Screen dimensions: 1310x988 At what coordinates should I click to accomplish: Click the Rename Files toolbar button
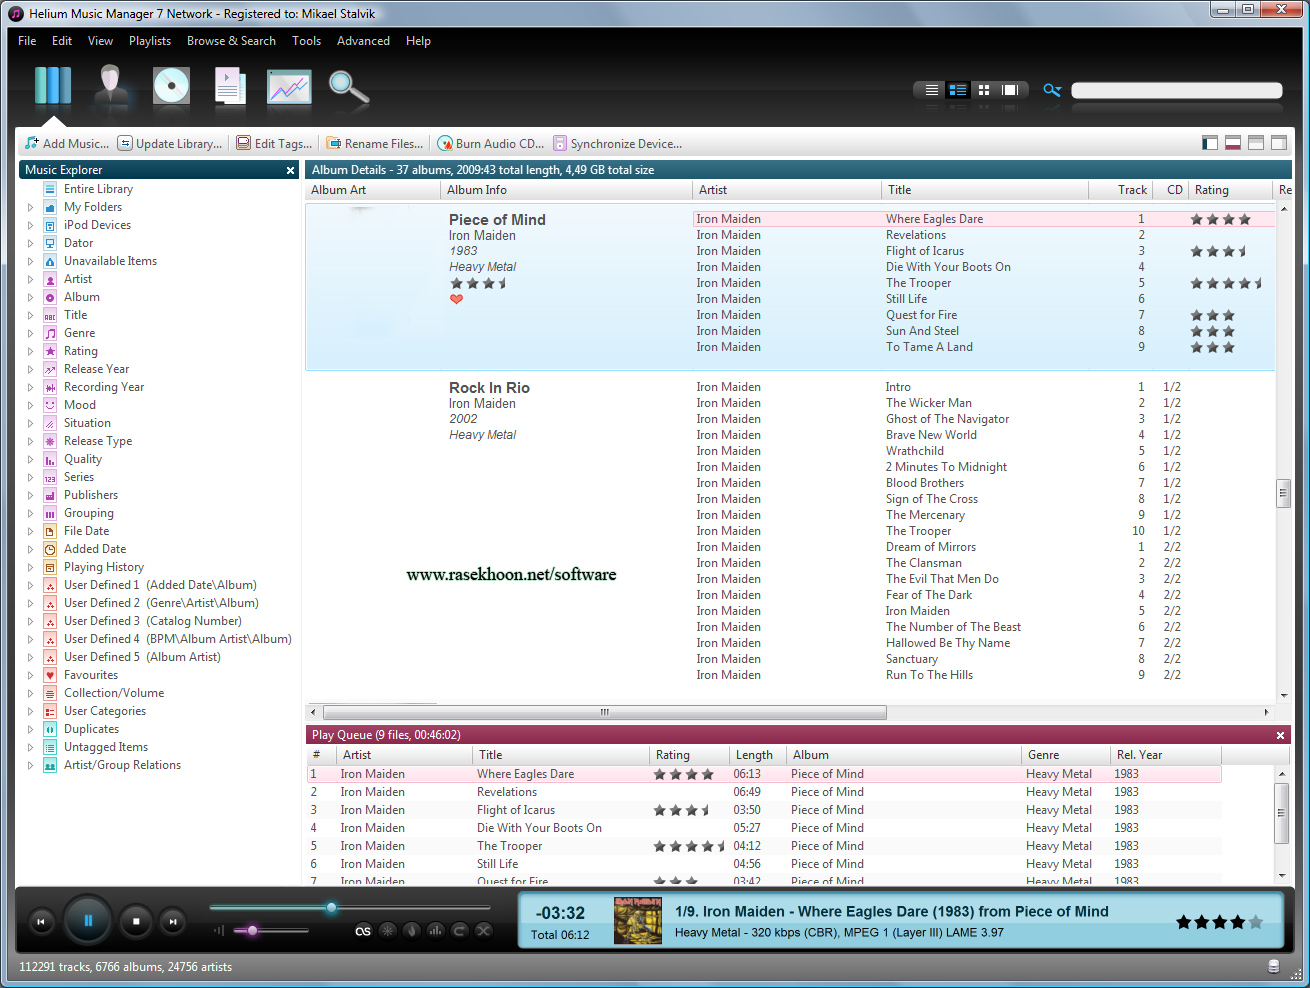tap(375, 143)
